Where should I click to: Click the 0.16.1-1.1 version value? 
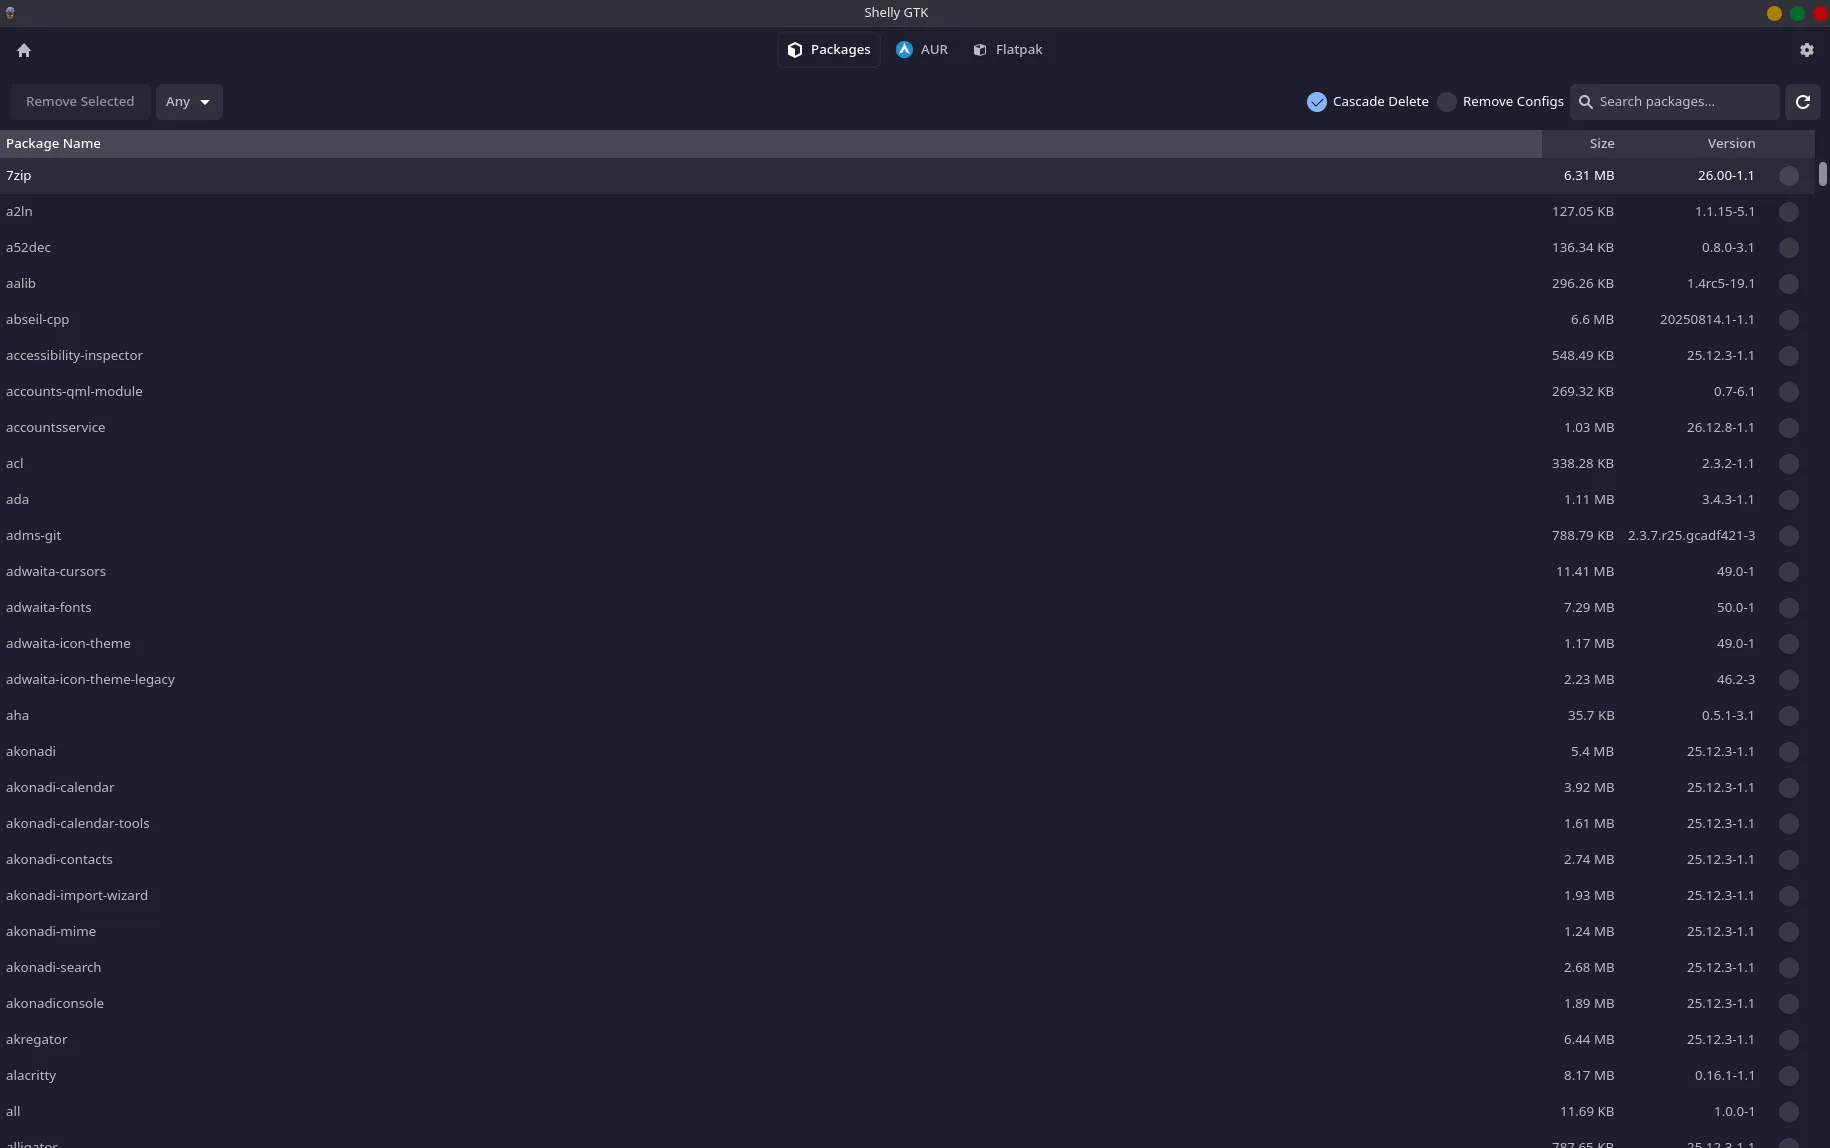click(x=1724, y=1075)
